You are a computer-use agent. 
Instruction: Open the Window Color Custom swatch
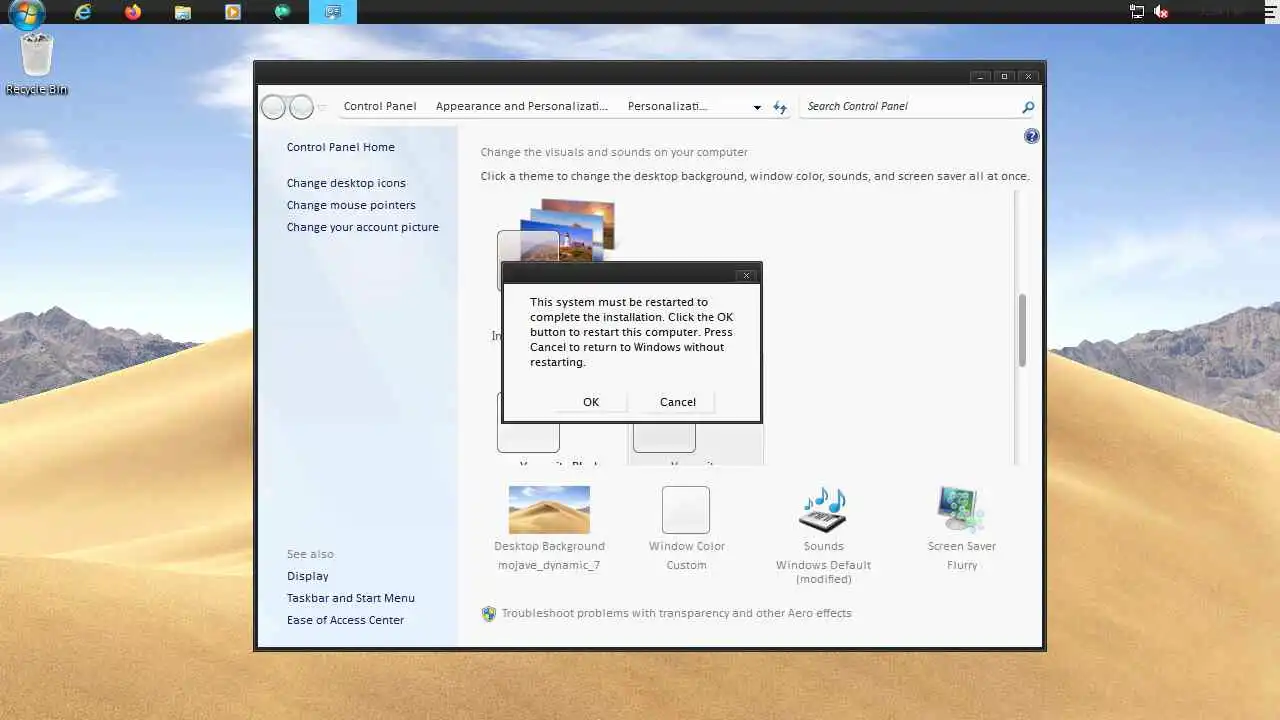[x=686, y=510]
